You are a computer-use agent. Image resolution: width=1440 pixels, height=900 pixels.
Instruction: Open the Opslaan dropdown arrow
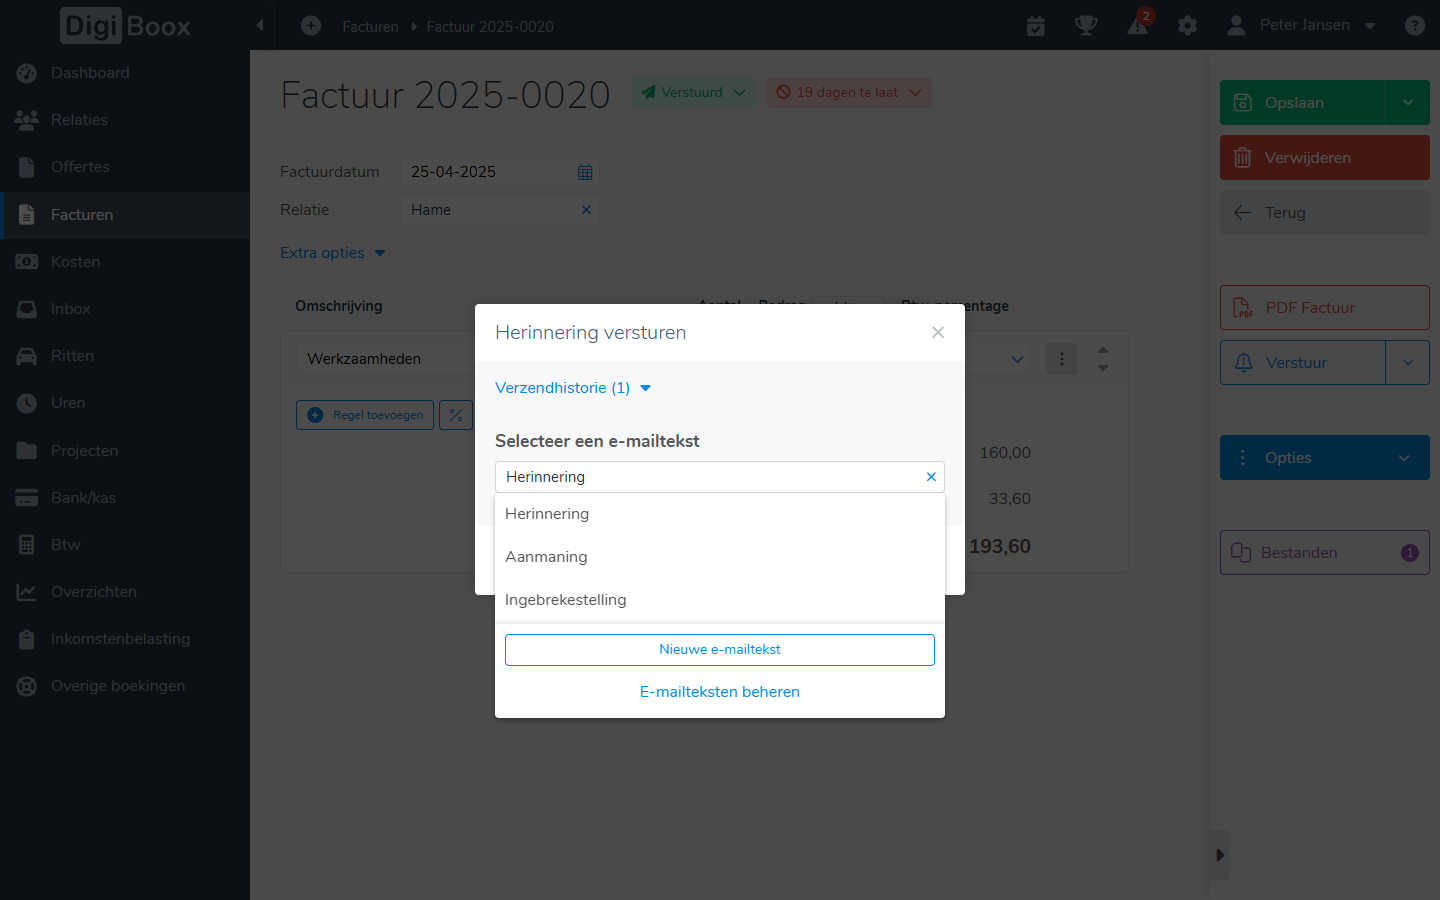[1408, 103]
